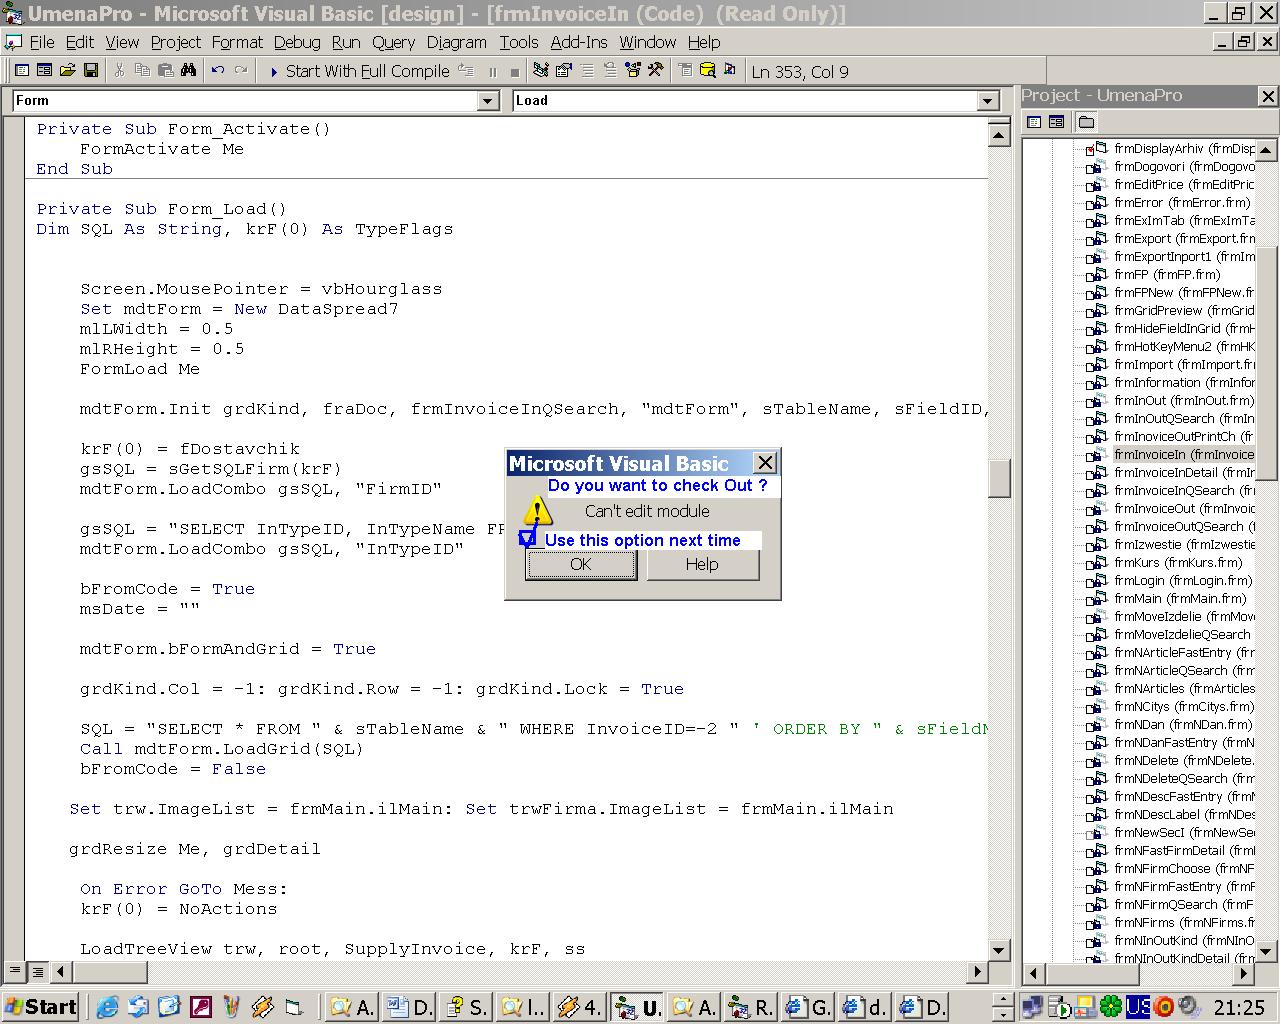Click Start With Full Compile button

coord(359,71)
